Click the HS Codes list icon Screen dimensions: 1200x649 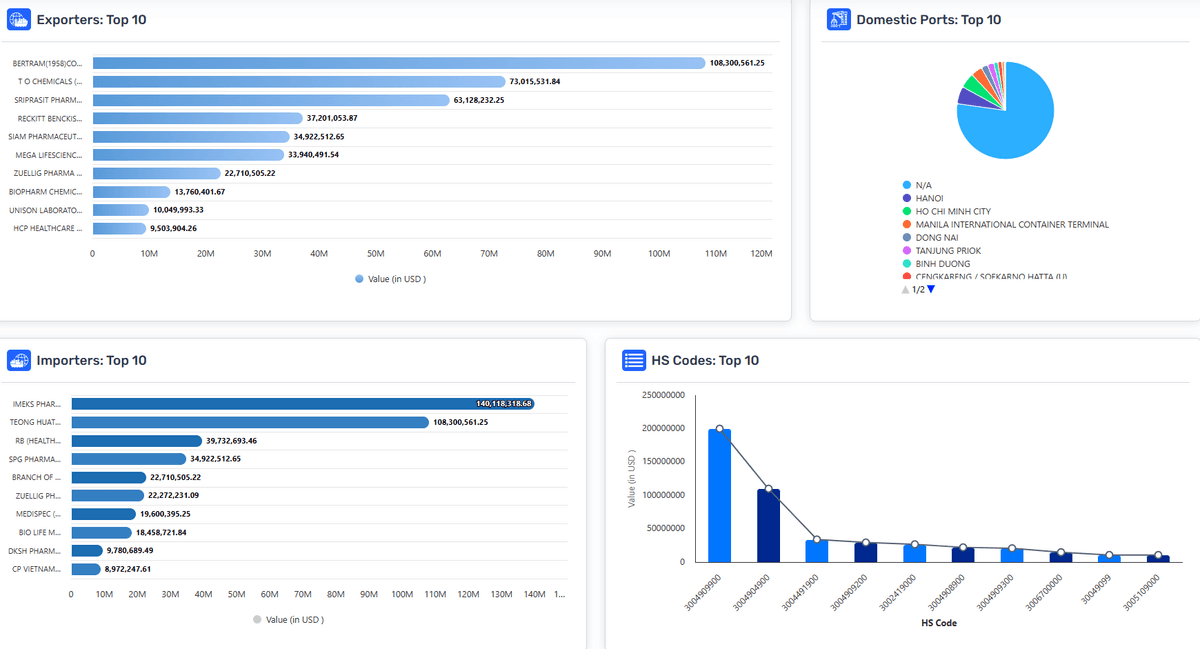click(x=633, y=360)
